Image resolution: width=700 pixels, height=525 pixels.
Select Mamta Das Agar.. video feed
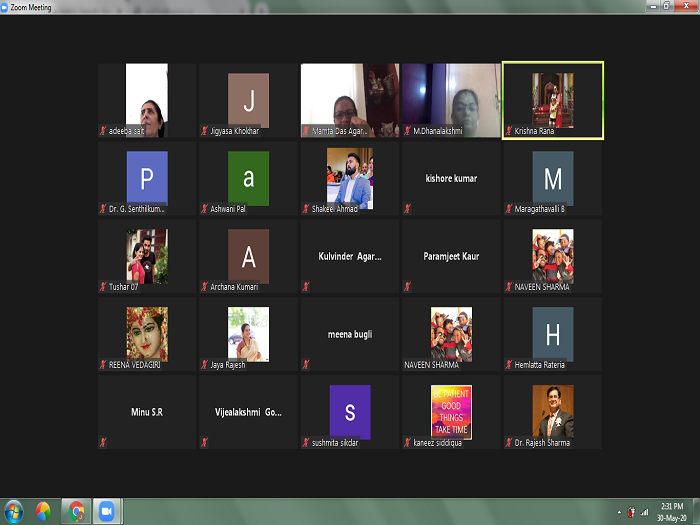click(350, 100)
